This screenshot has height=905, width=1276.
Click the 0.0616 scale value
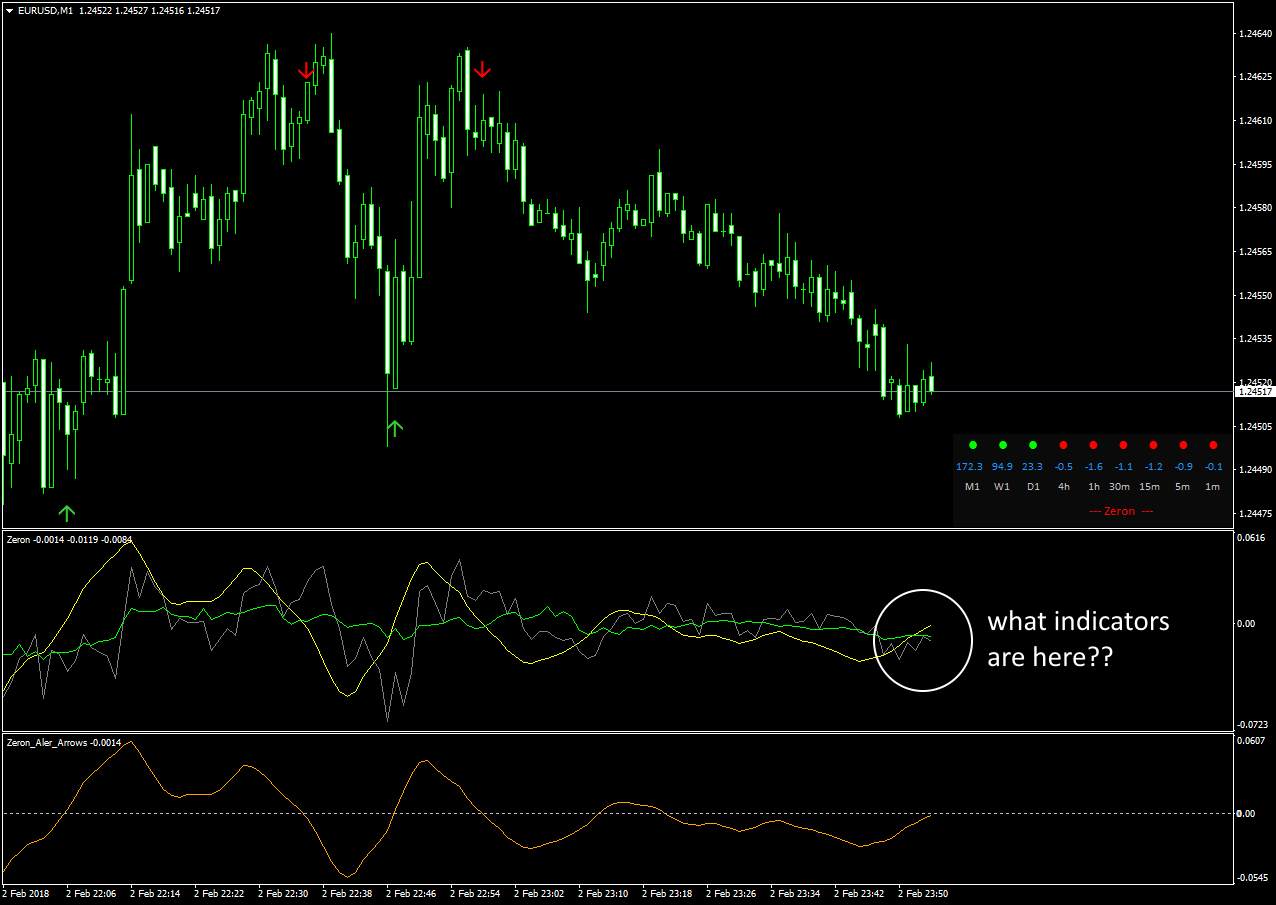point(1252,538)
